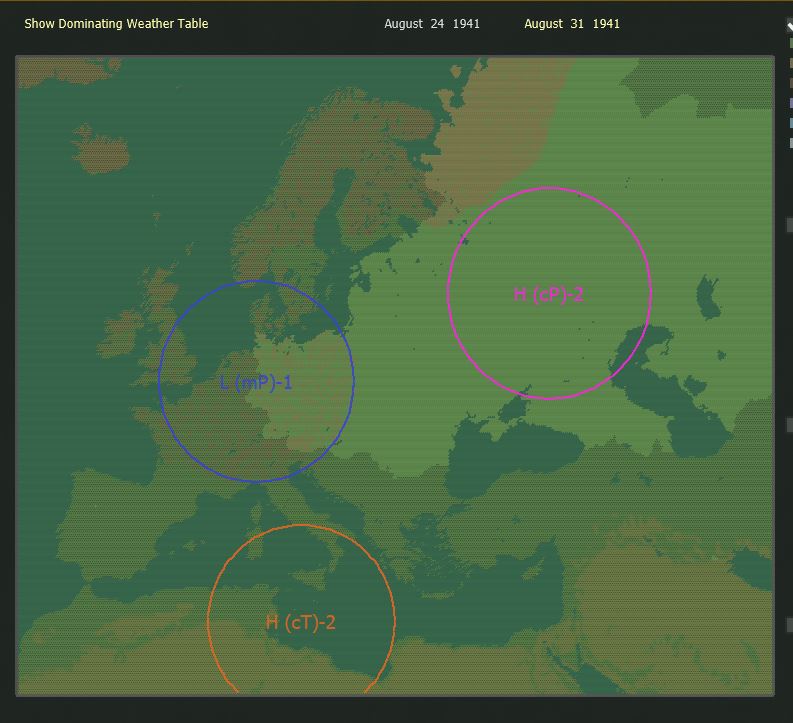Click Iceland on the weather map
This screenshot has height=723, width=793.
101,149
